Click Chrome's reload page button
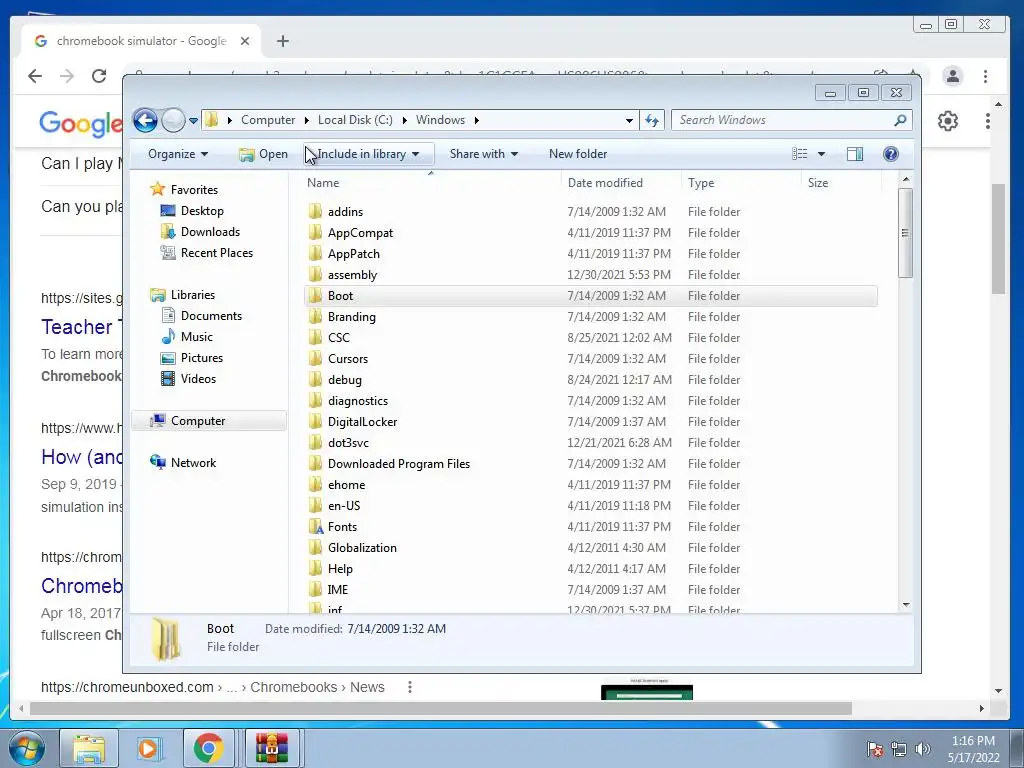Screen dimensions: 1024x768 99,76
